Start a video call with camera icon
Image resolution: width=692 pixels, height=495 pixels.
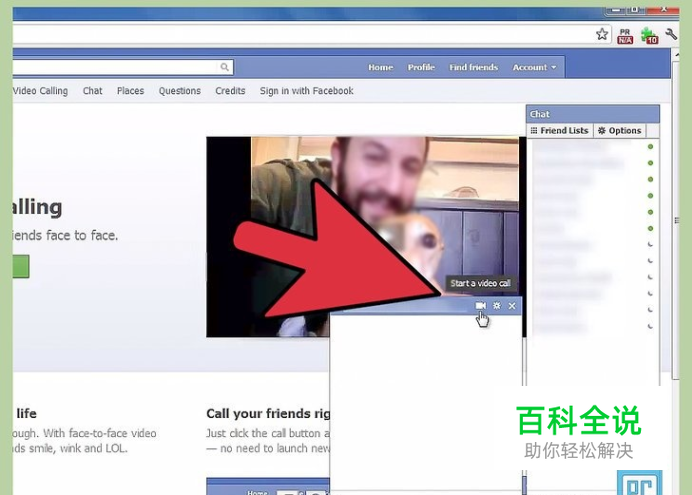pos(481,306)
